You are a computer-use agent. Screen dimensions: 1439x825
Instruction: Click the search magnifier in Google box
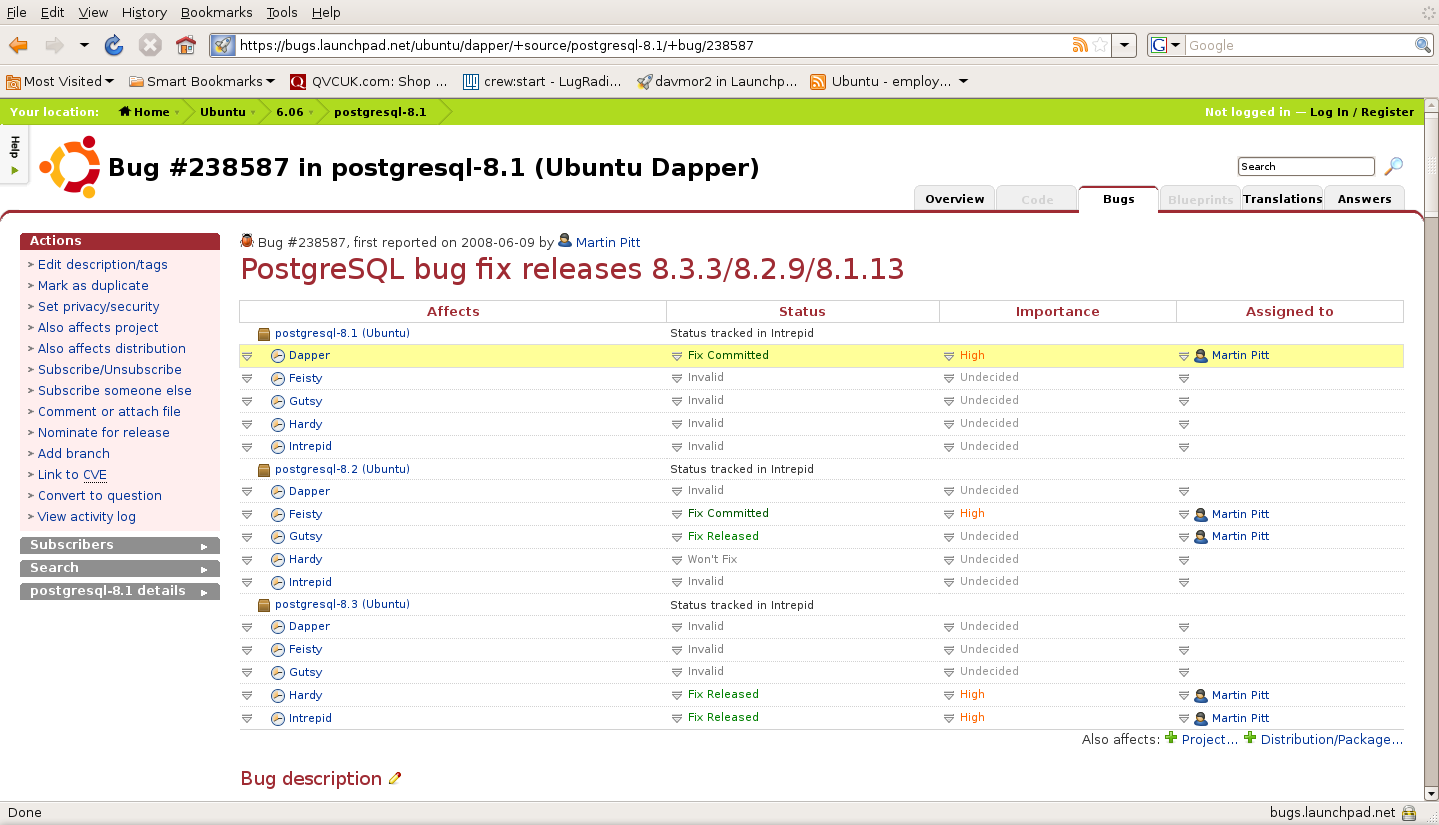click(x=1423, y=45)
